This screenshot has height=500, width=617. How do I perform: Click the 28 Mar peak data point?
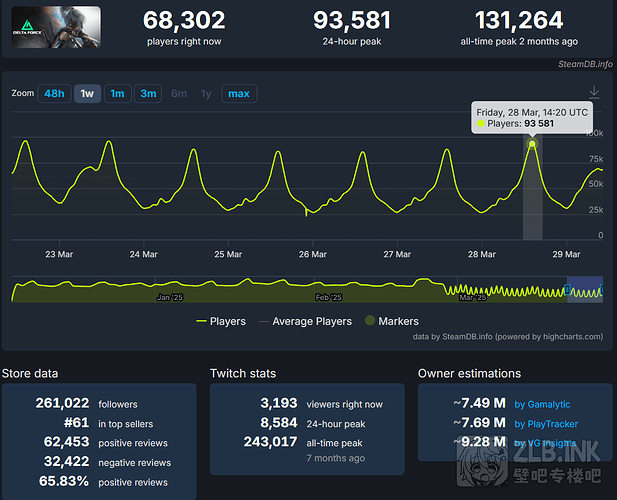(532, 144)
